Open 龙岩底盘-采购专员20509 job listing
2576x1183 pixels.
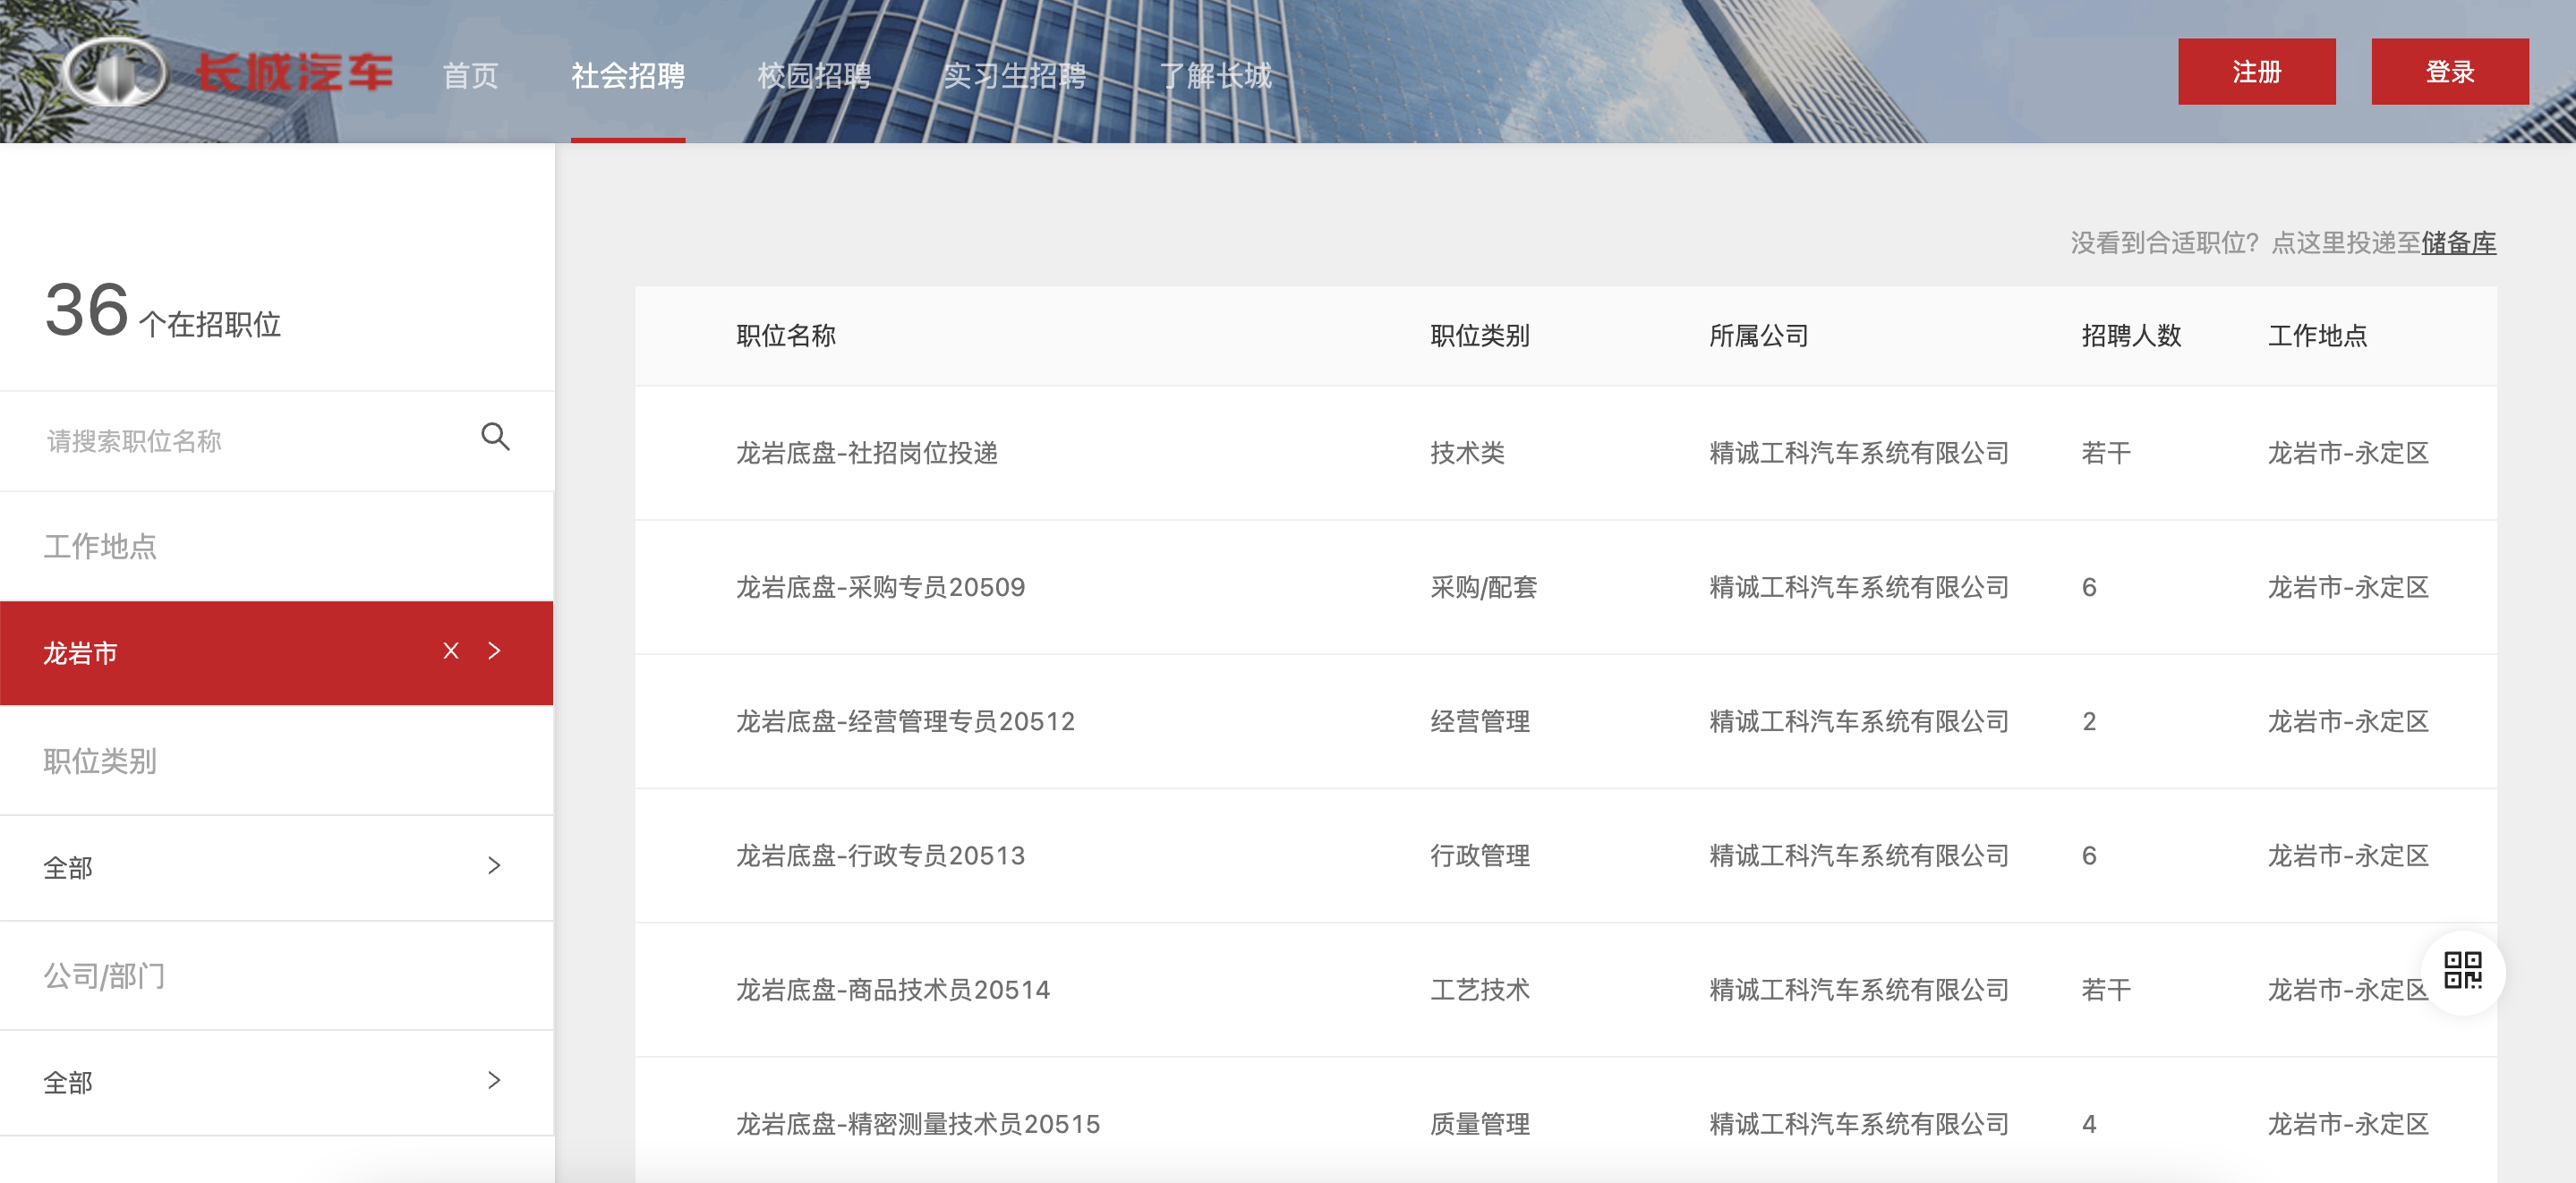[x=880, y=587]
